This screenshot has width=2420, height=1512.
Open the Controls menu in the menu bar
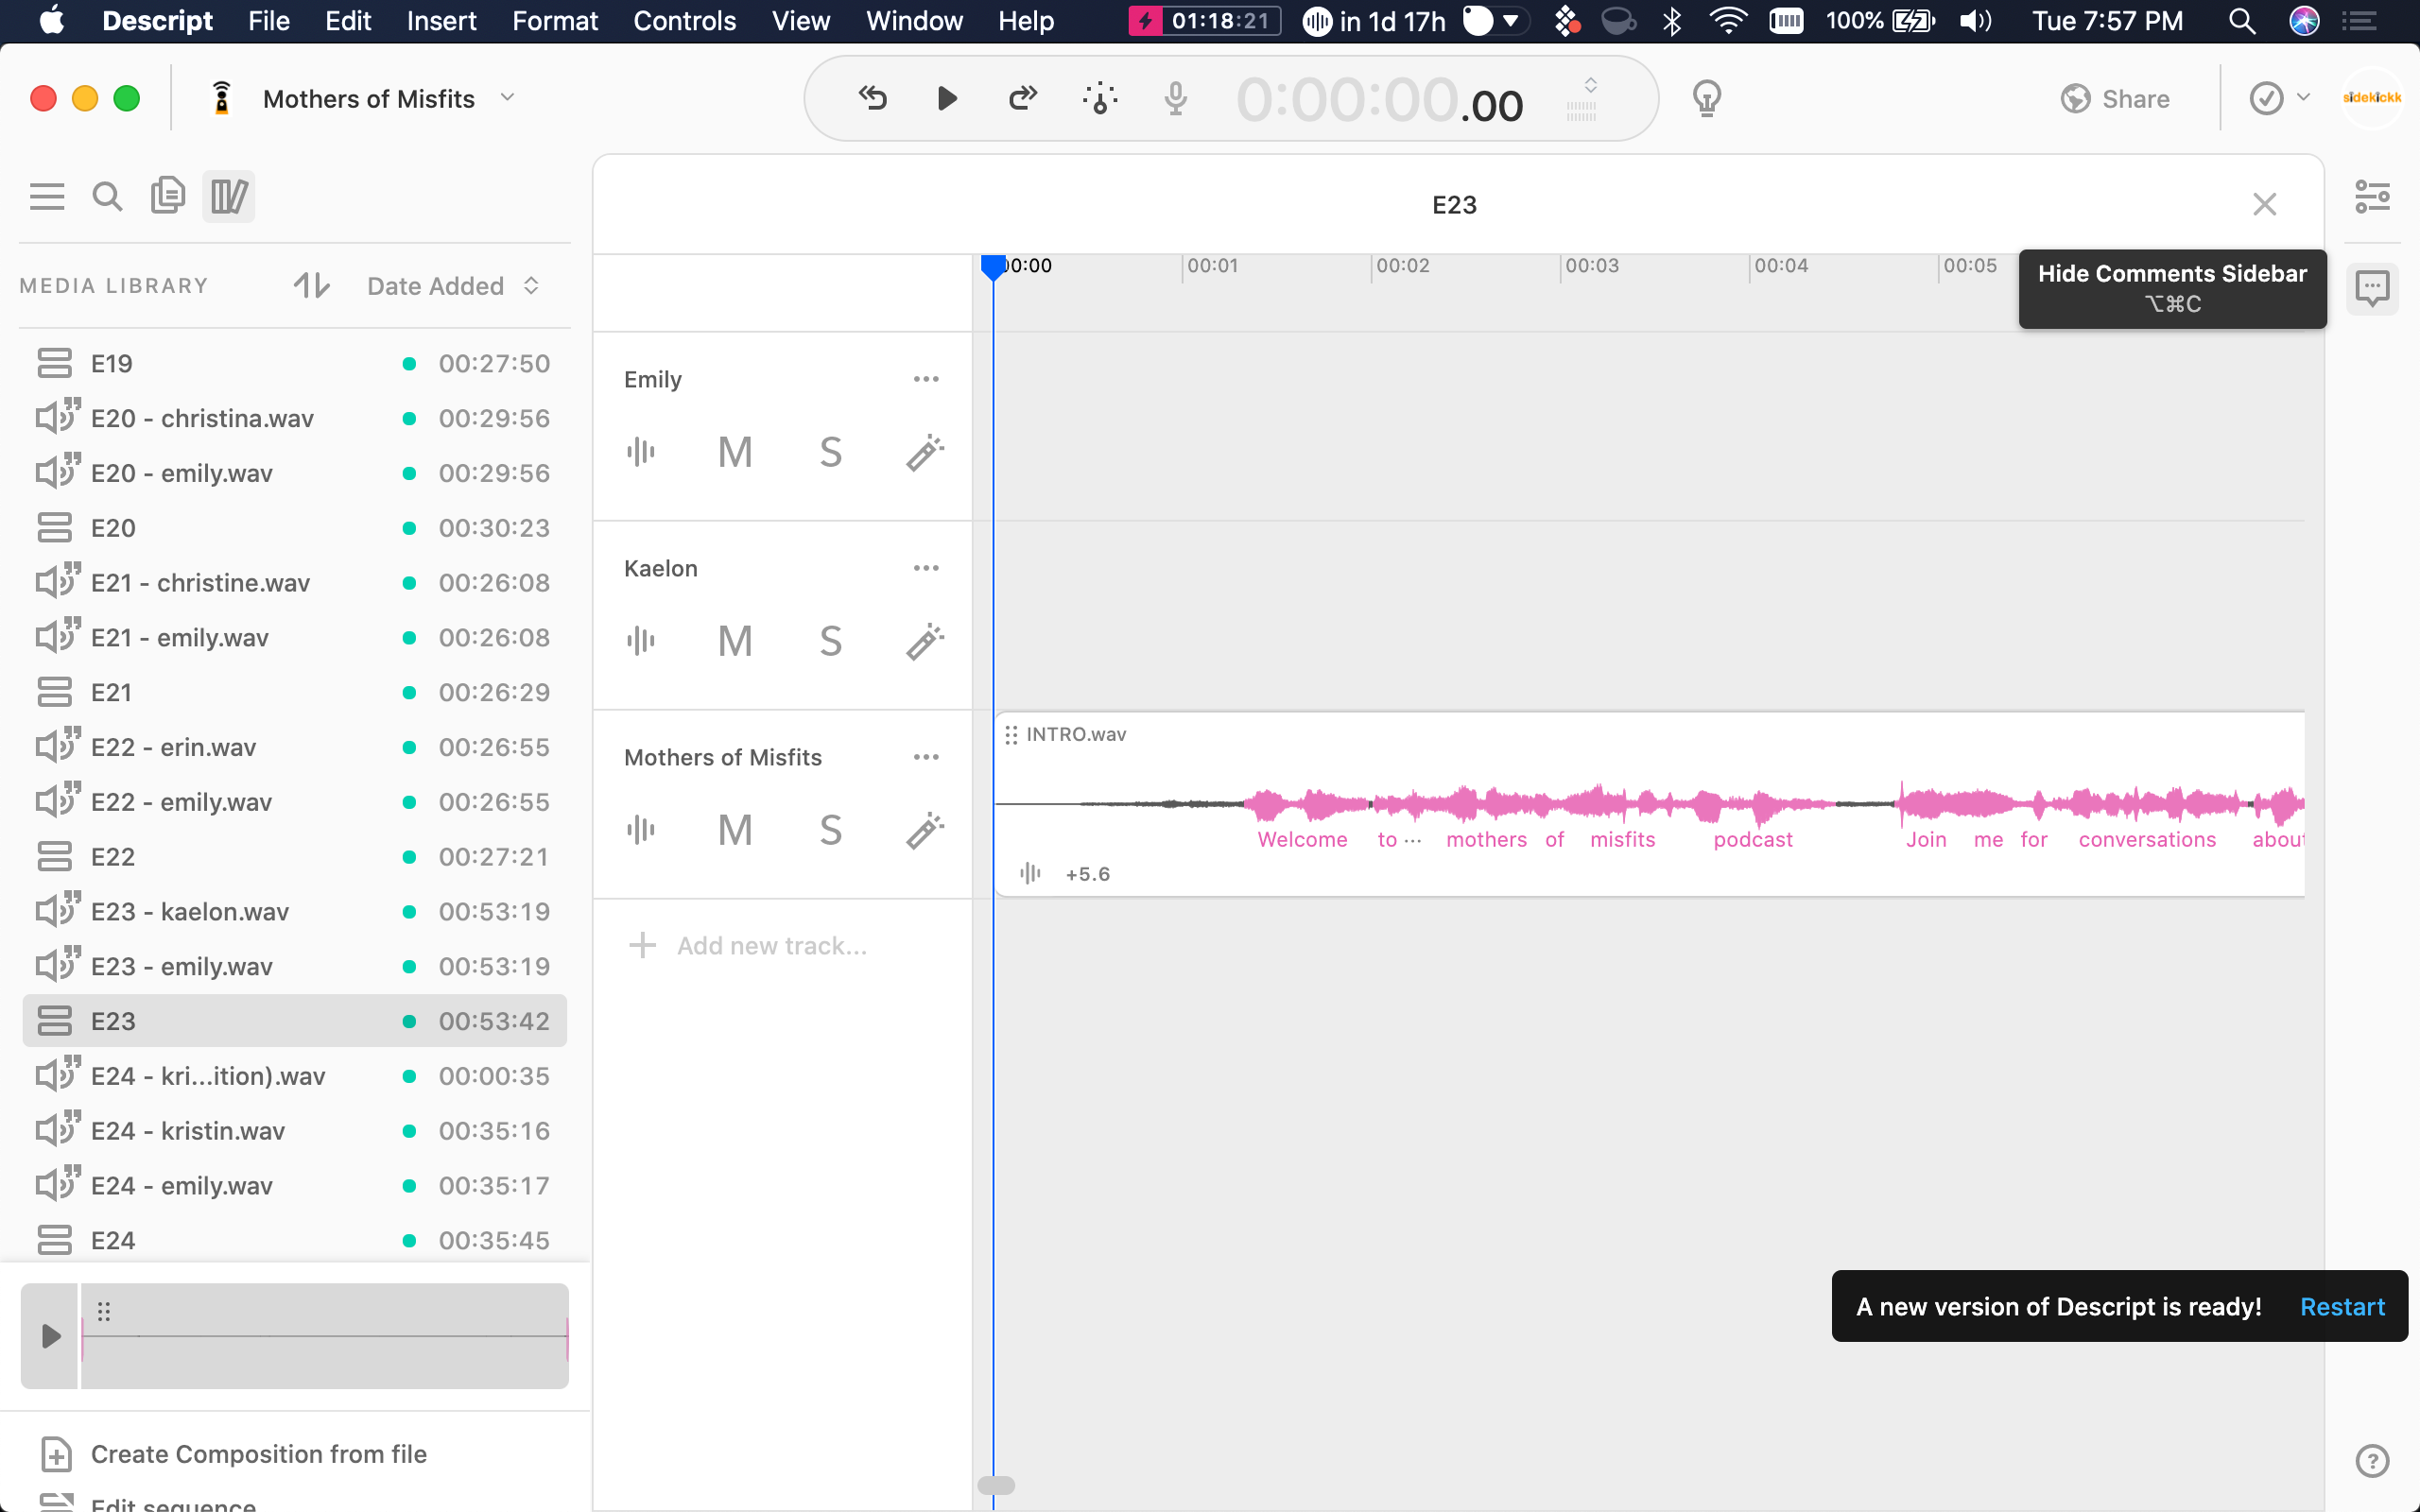tap(684, 21)
